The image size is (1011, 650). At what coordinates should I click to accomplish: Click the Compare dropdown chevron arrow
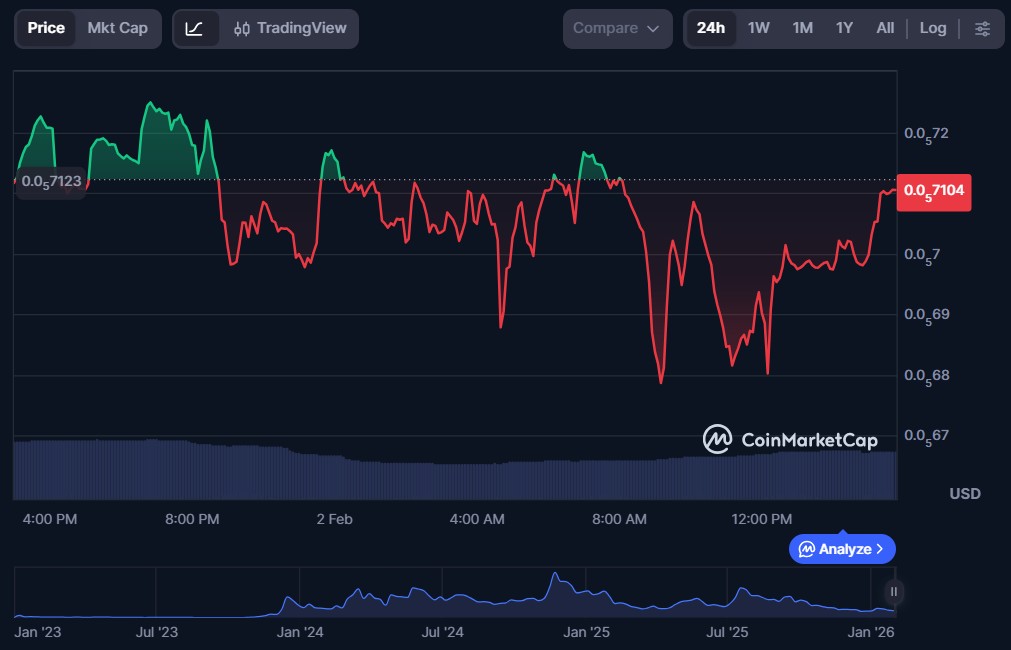click(x=653, y=29)
